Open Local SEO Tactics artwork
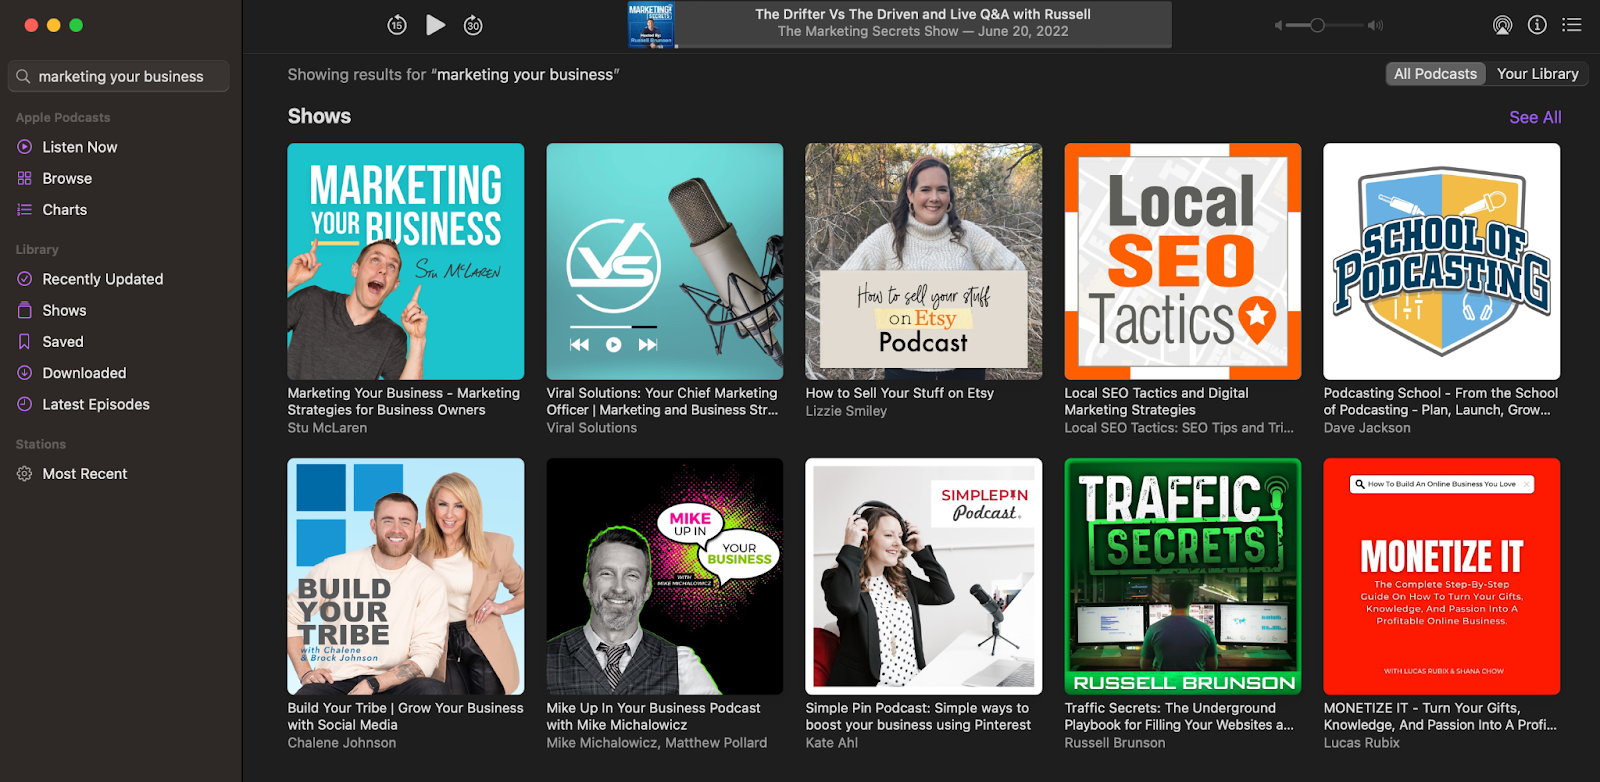The height and width of the screenshot is (782, 1600). pyautogui.click(x=1183, y=261)
